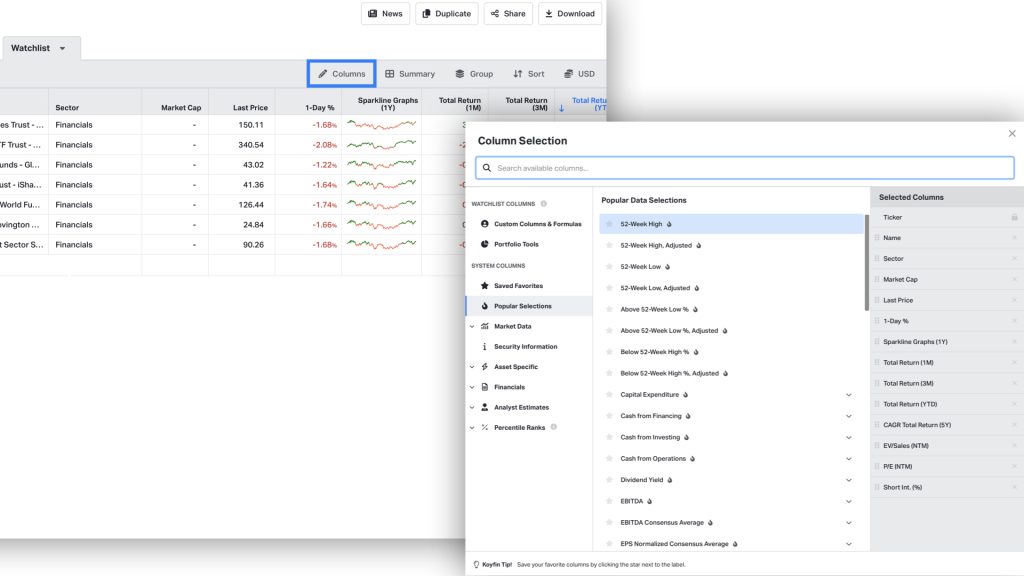The width and height of the screenshot is (1024, 576).
Task: Toggle star on Above 52-Week Low %
Action: click(x=610, y=310)
